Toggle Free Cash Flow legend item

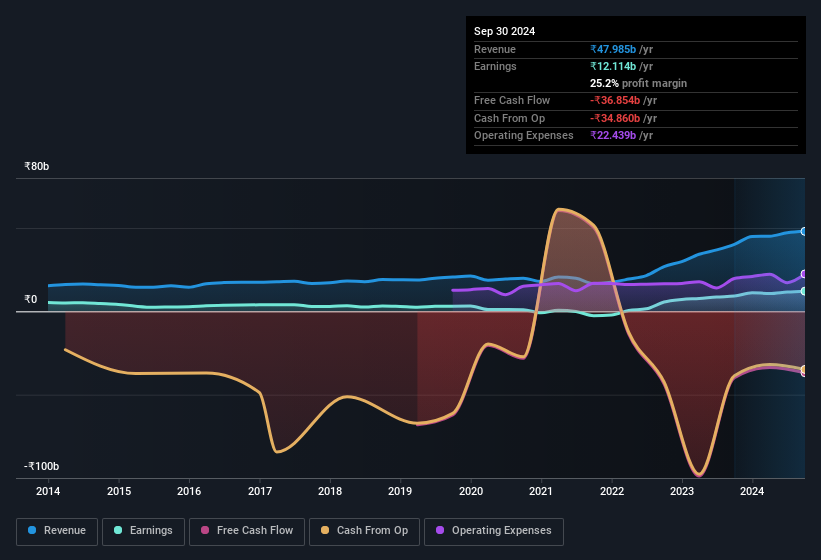pos(246,531)
